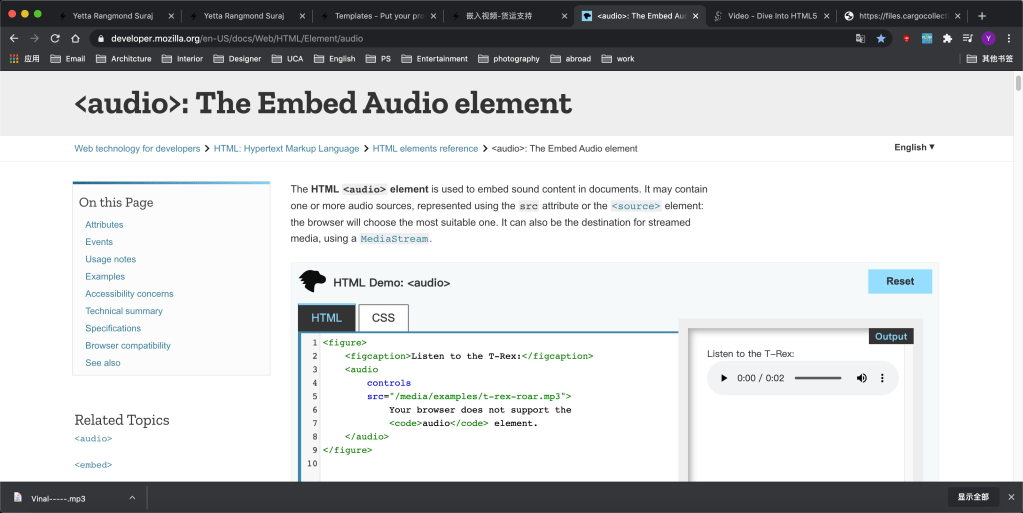
Task: Go to browser home page
Action: click(x=76, y=38)
